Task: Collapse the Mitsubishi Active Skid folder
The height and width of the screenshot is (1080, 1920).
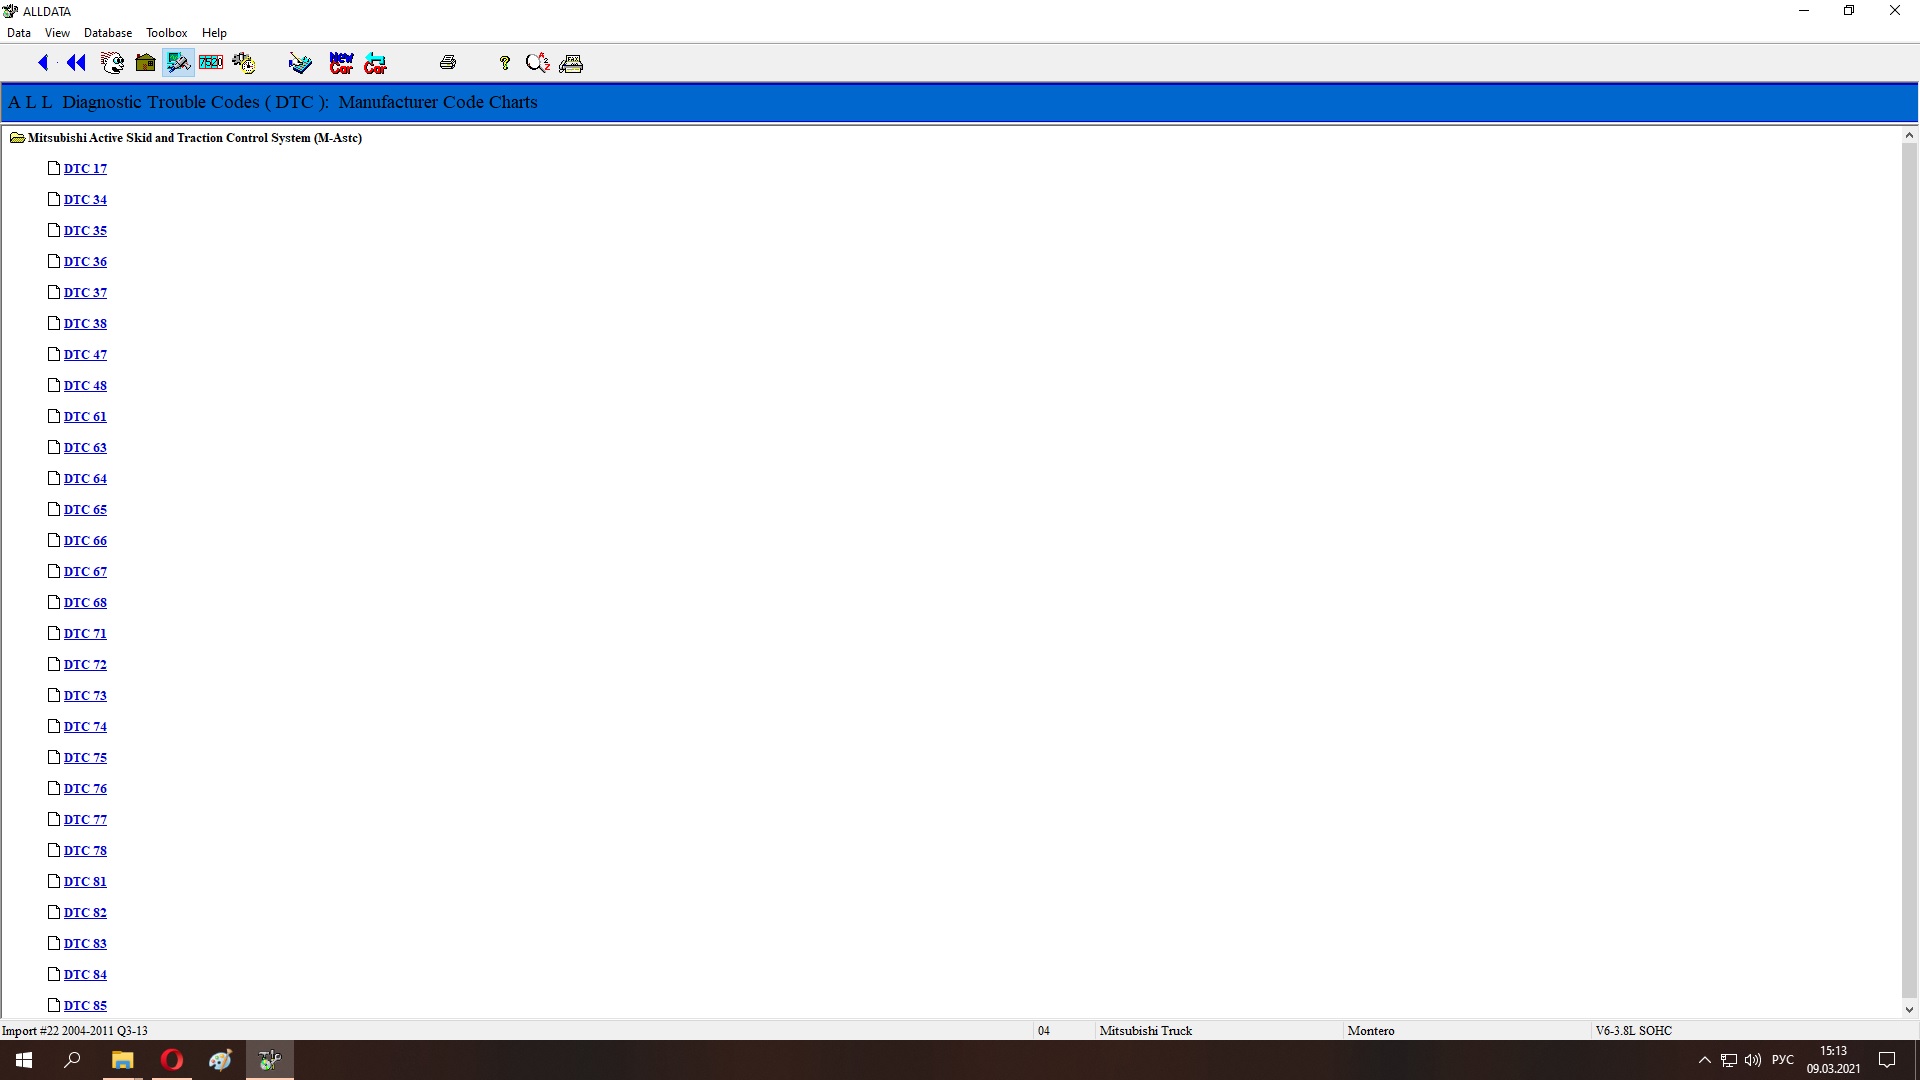Action: point(17,138)
